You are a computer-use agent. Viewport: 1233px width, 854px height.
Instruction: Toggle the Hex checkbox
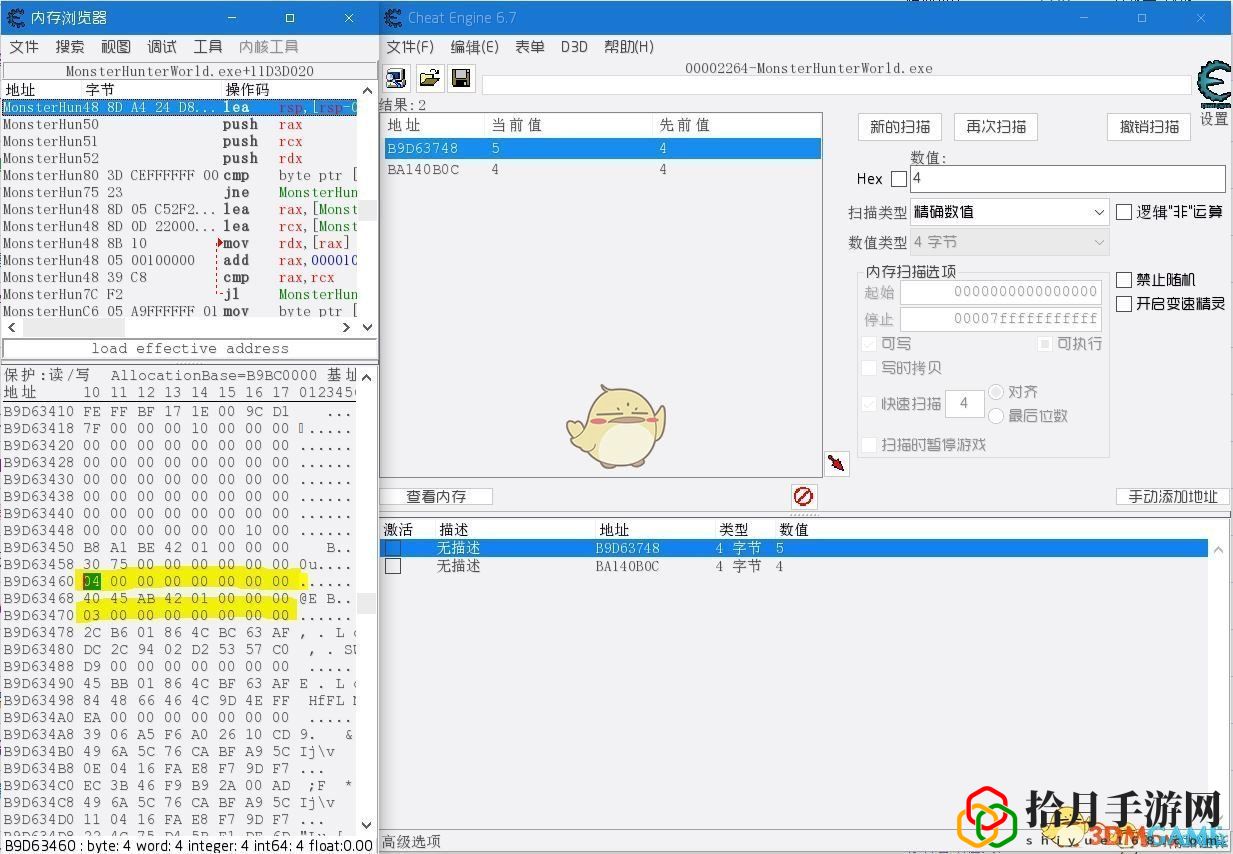pos(899,179)
